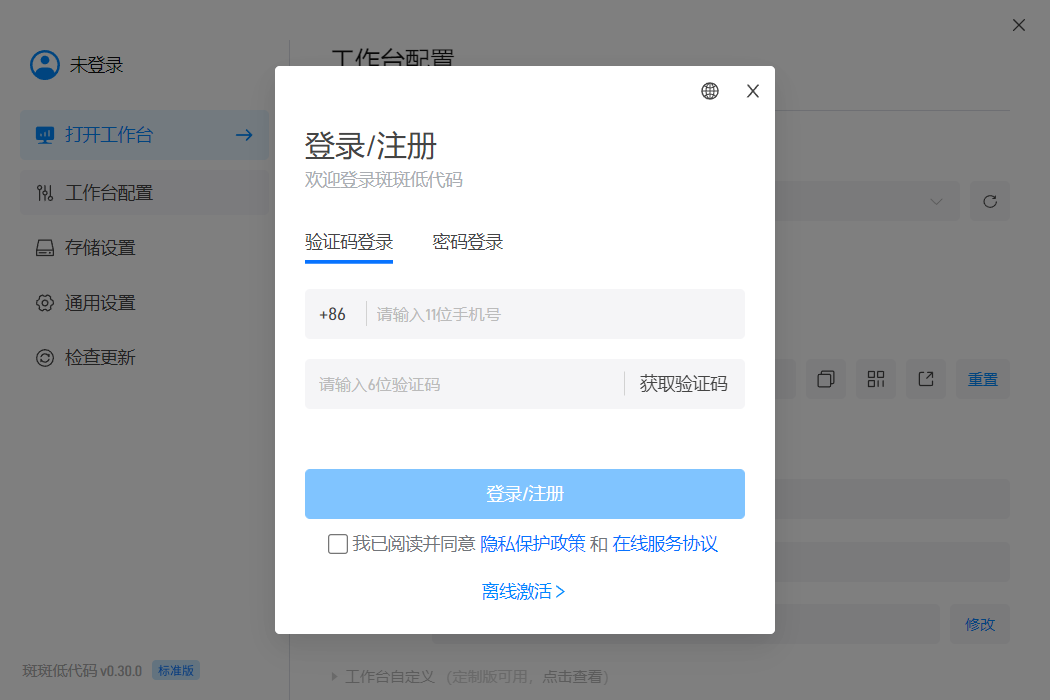Click the drive icon next to 存储设置

(x=45, y=249)
